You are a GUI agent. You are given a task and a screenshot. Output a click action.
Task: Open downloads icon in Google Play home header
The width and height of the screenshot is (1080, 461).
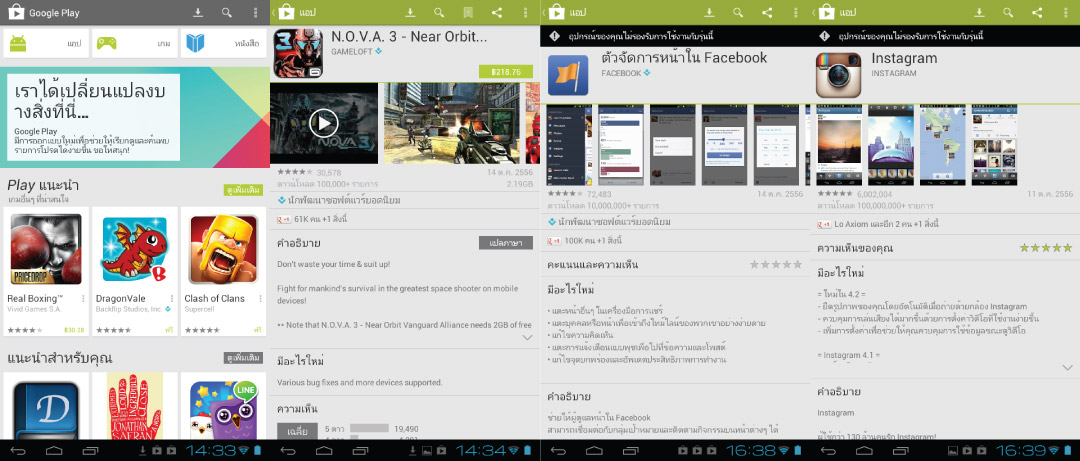click(198, 12)
